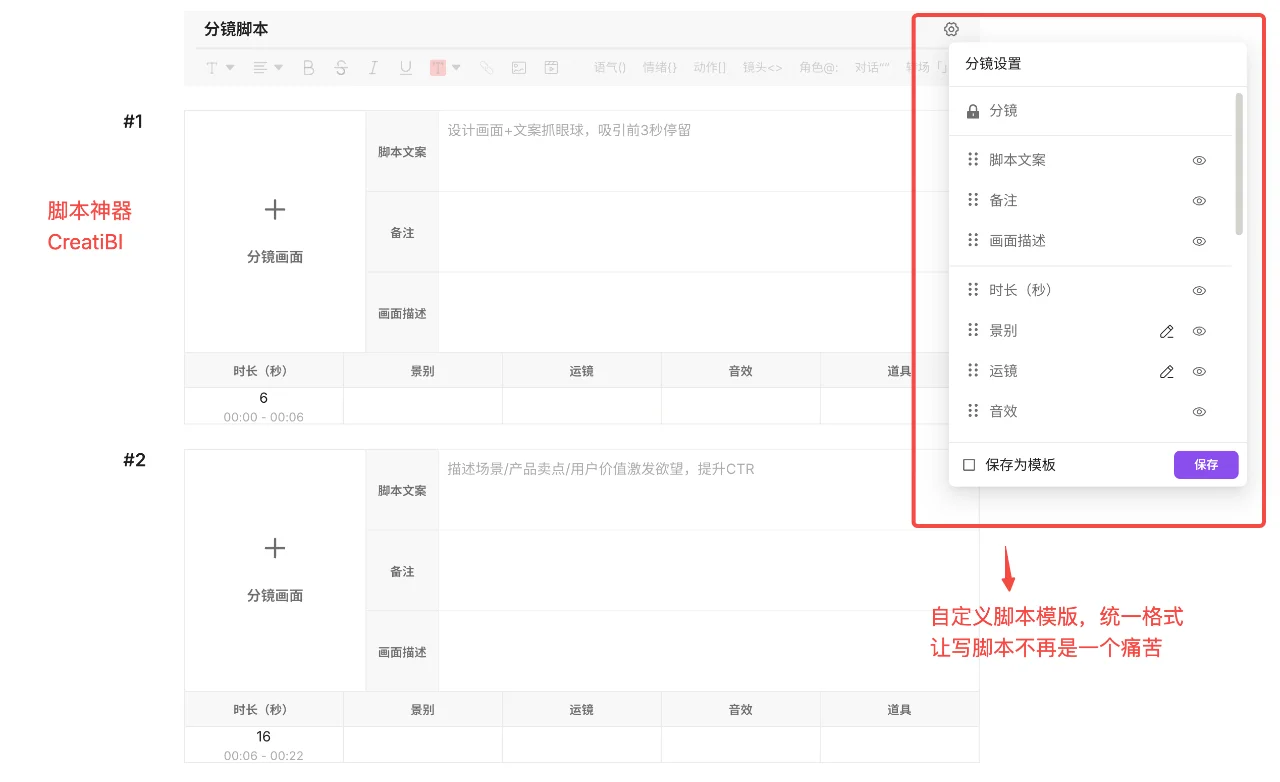Toggle visibility of the 备注 field
Viewport: 1280px width, 782px height.
(1199, 200)
